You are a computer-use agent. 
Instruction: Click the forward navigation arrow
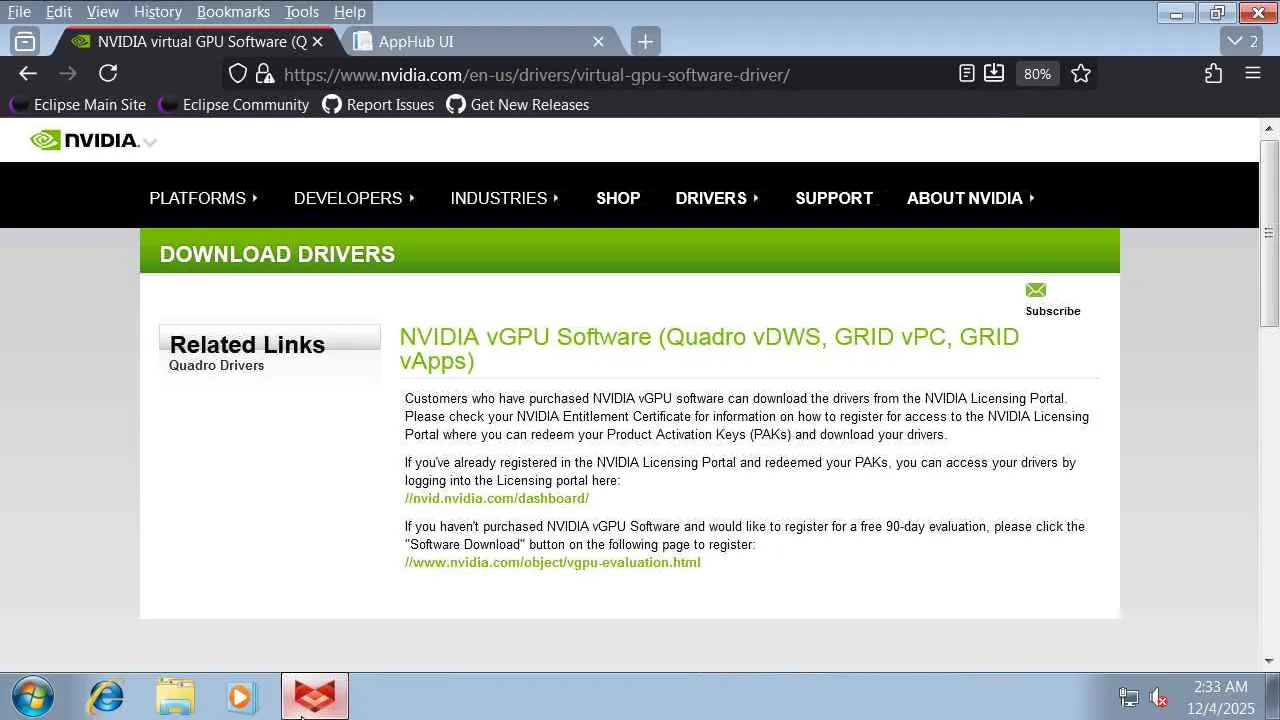[x=68, y=73]
